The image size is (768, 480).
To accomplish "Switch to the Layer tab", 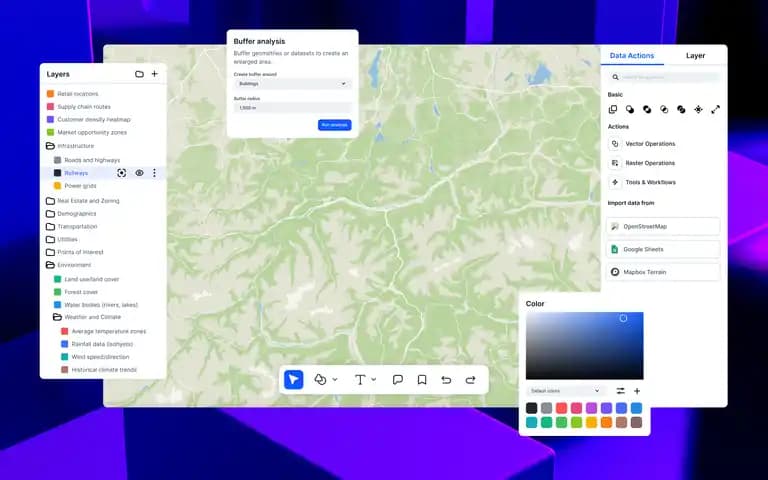I will pos(696,55).
